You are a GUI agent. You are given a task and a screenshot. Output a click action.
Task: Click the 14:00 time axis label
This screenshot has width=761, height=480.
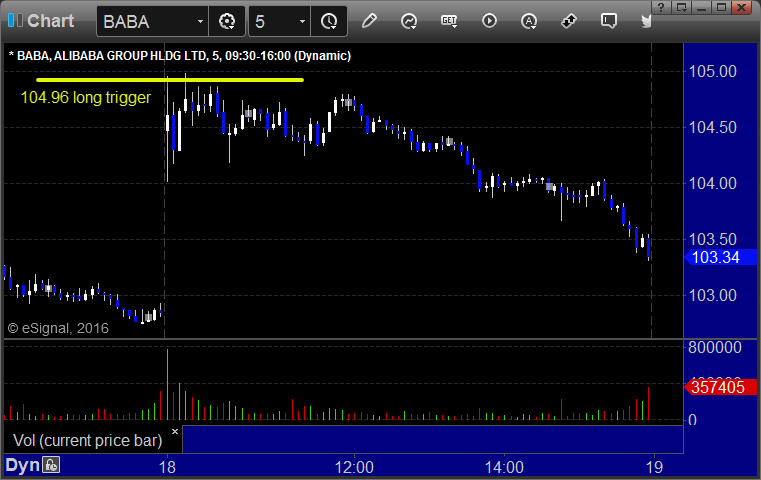click(x=504, y=467)
